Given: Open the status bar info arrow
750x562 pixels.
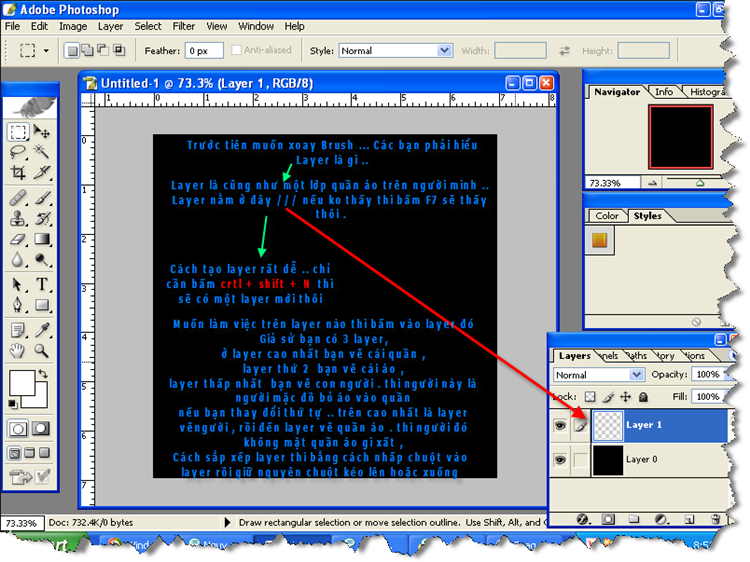Looking at the screenshot, I should coord(227,522).
